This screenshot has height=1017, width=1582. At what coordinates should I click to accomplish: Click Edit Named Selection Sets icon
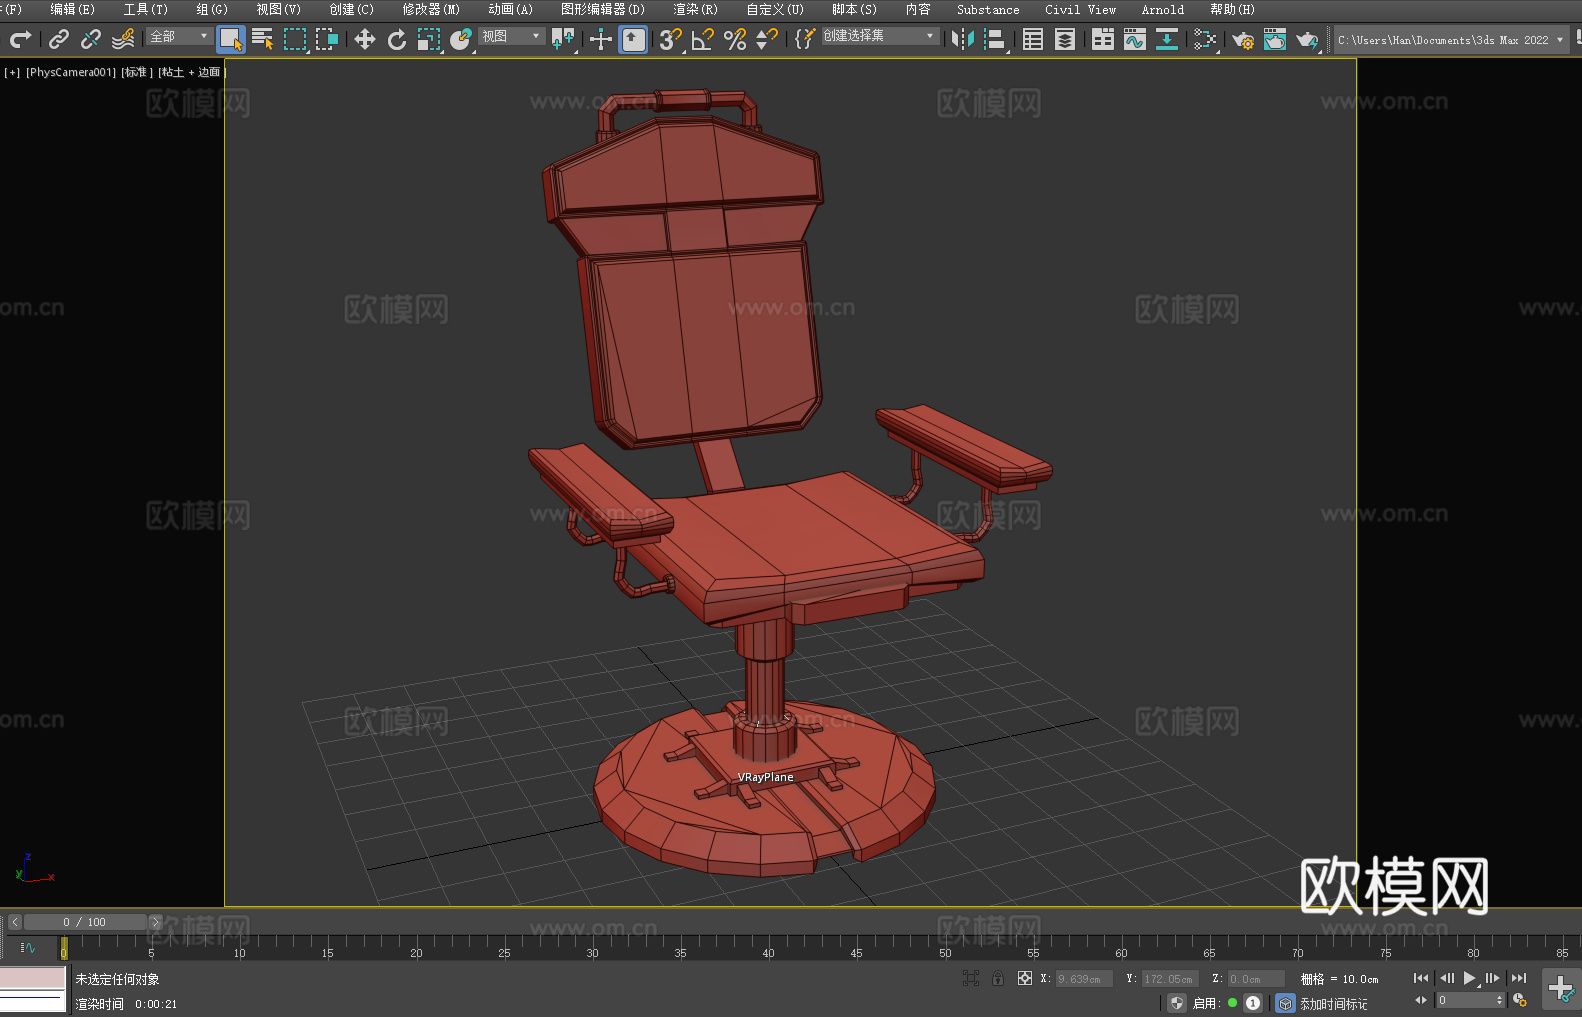(x=805, y=39)
